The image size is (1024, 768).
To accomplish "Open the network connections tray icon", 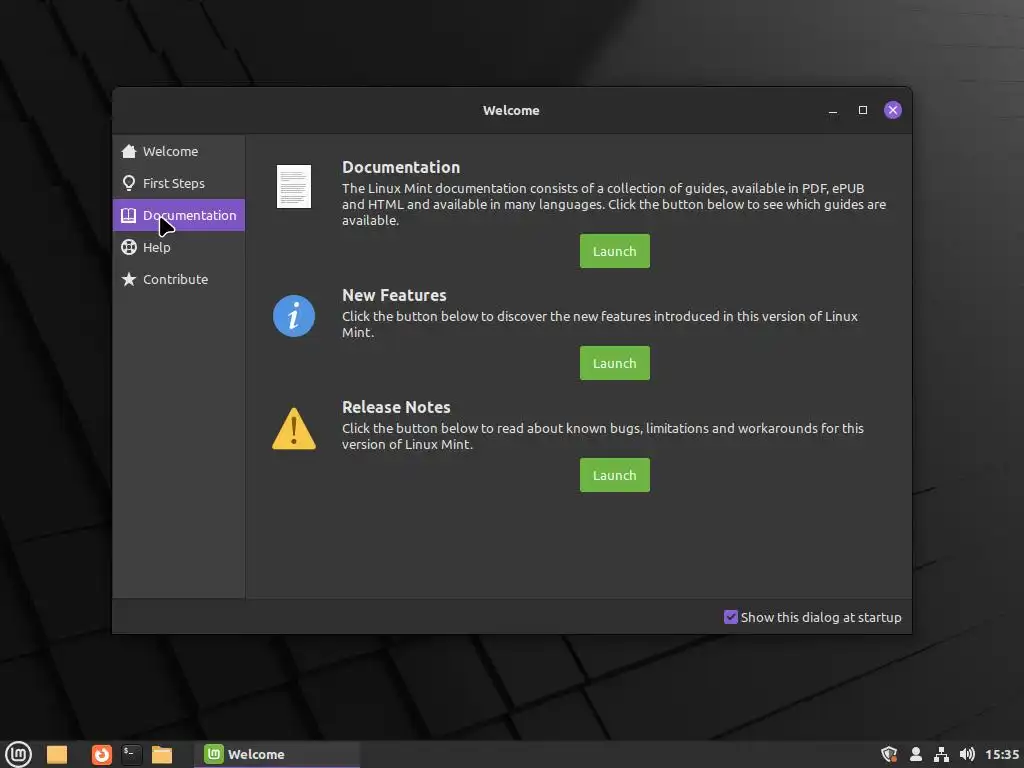I will [941, 754].
